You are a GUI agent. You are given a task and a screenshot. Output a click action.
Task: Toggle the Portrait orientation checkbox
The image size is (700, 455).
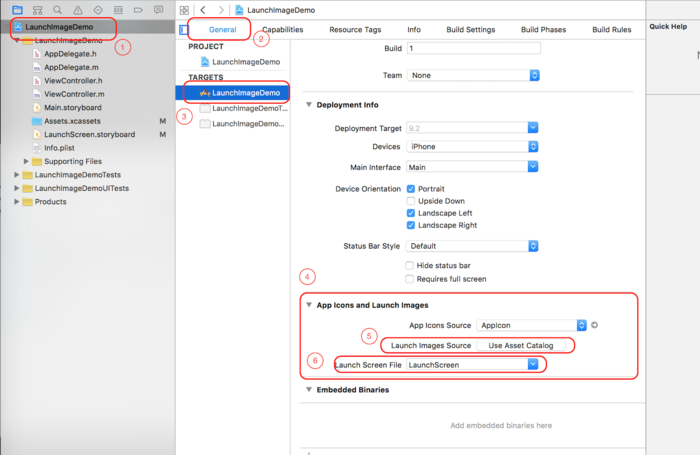(x=411, y=189)
